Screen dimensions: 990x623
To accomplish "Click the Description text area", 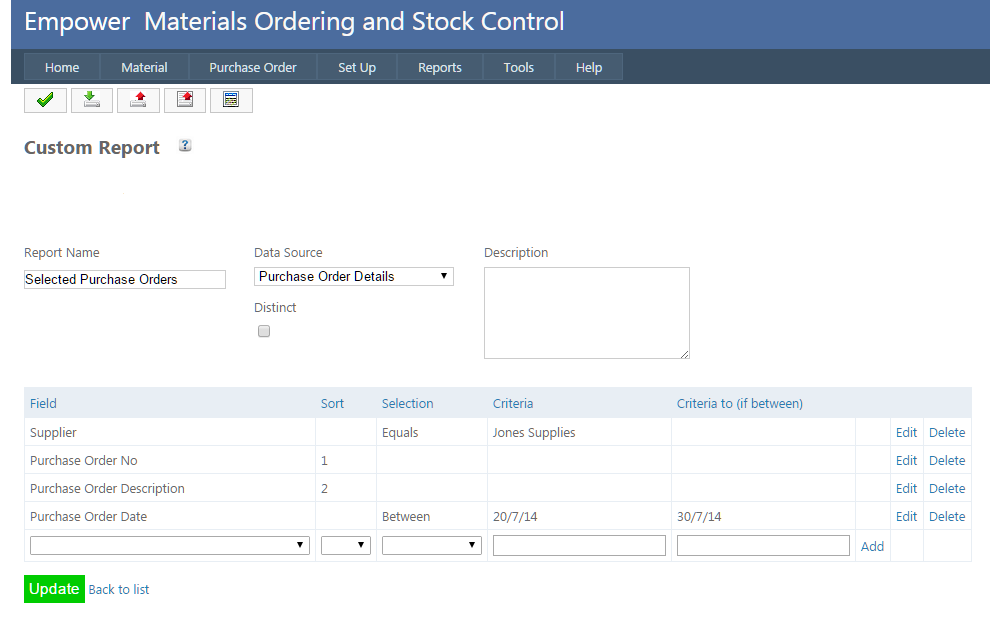I will click(x=586, y=312).
